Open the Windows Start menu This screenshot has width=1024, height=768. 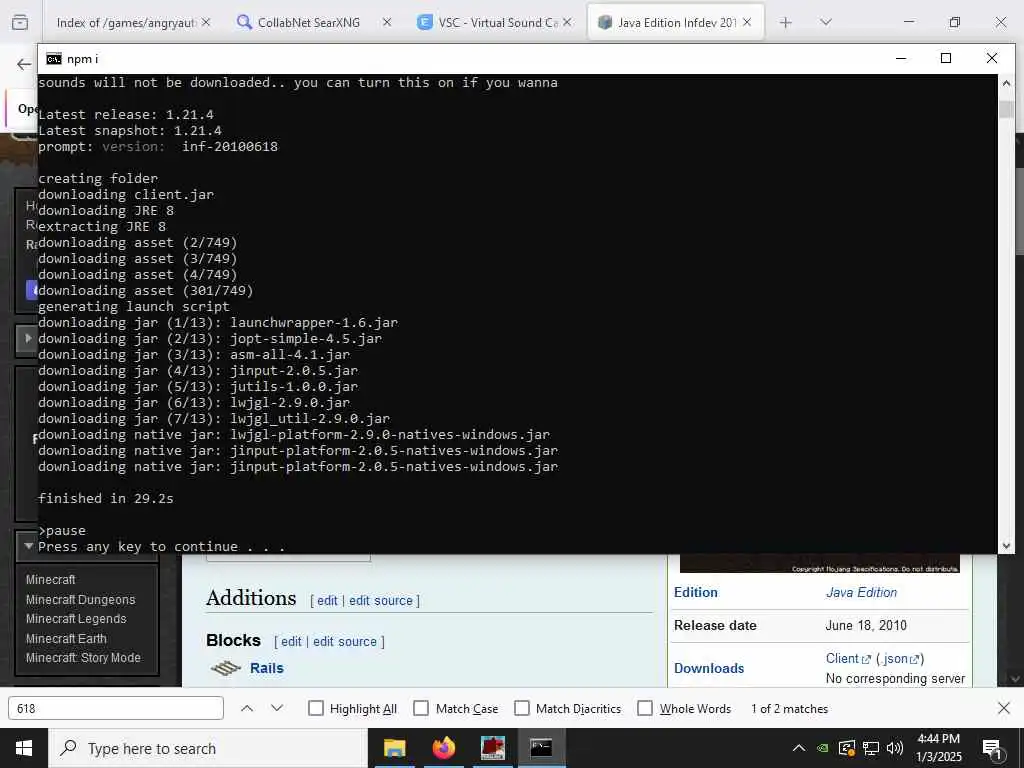(x=24, y=748)
